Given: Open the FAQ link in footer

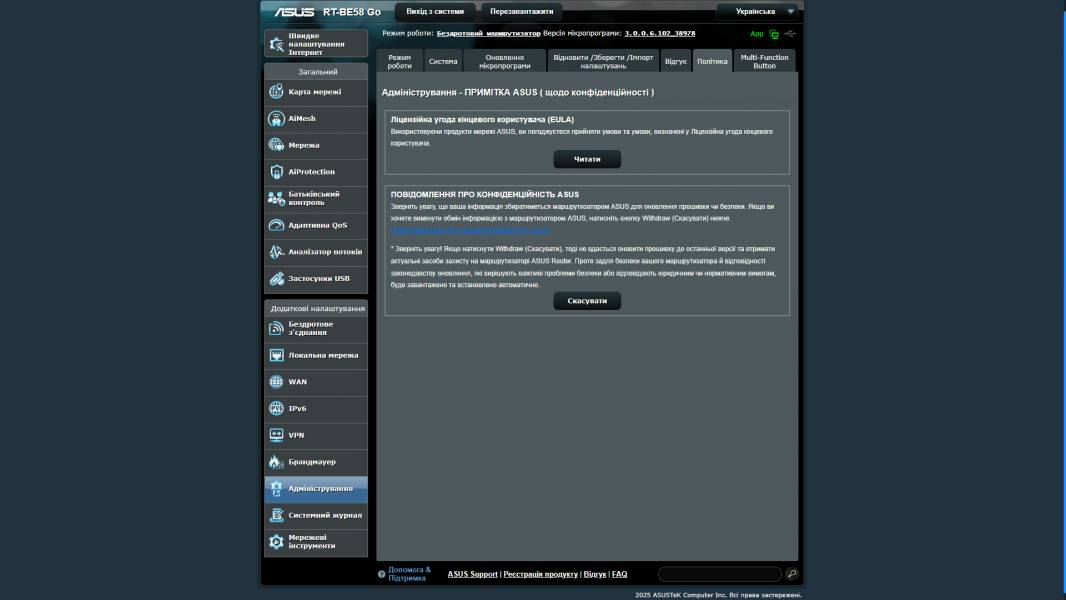Looking at the screenshot, I should click(x=619, y=574).
